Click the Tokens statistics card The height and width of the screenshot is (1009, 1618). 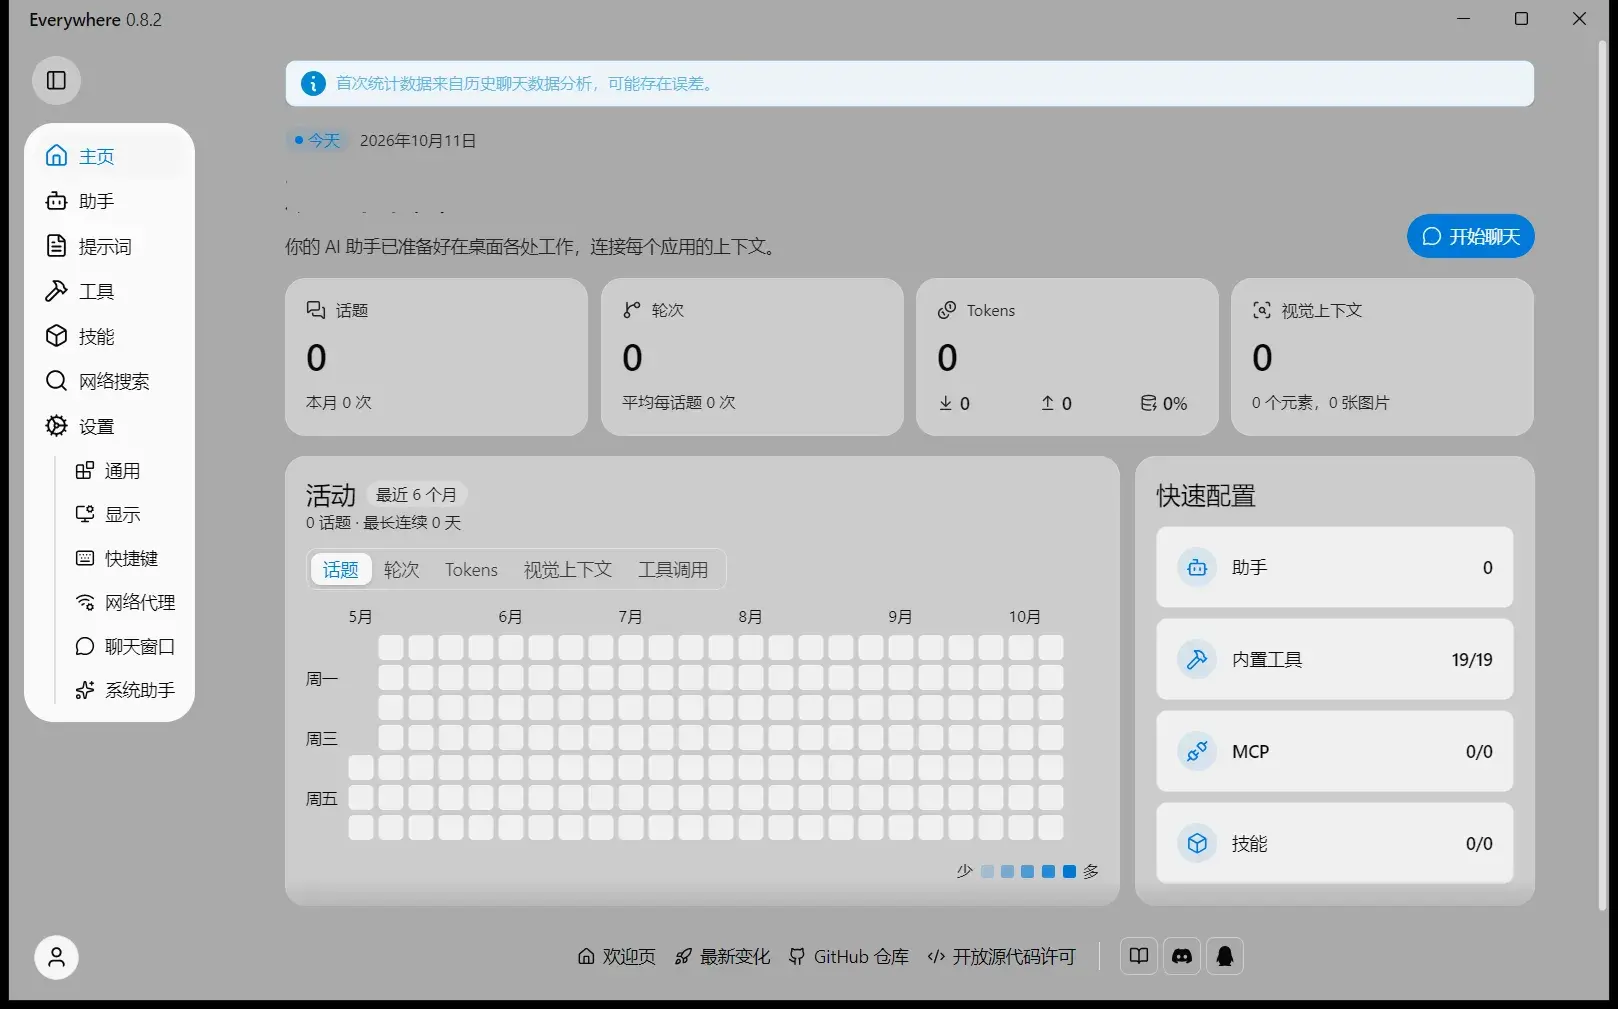pyautogui.click(x=1067, y=357)
